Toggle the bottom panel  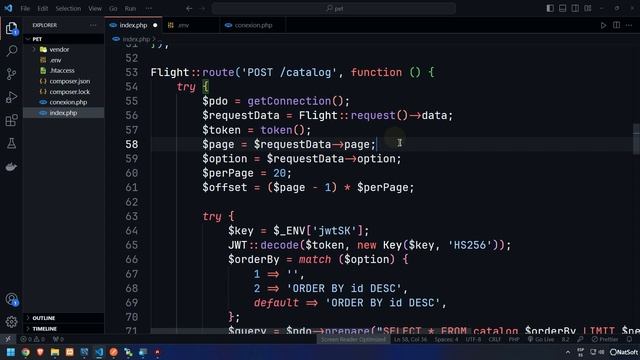(x=562, y=8)
